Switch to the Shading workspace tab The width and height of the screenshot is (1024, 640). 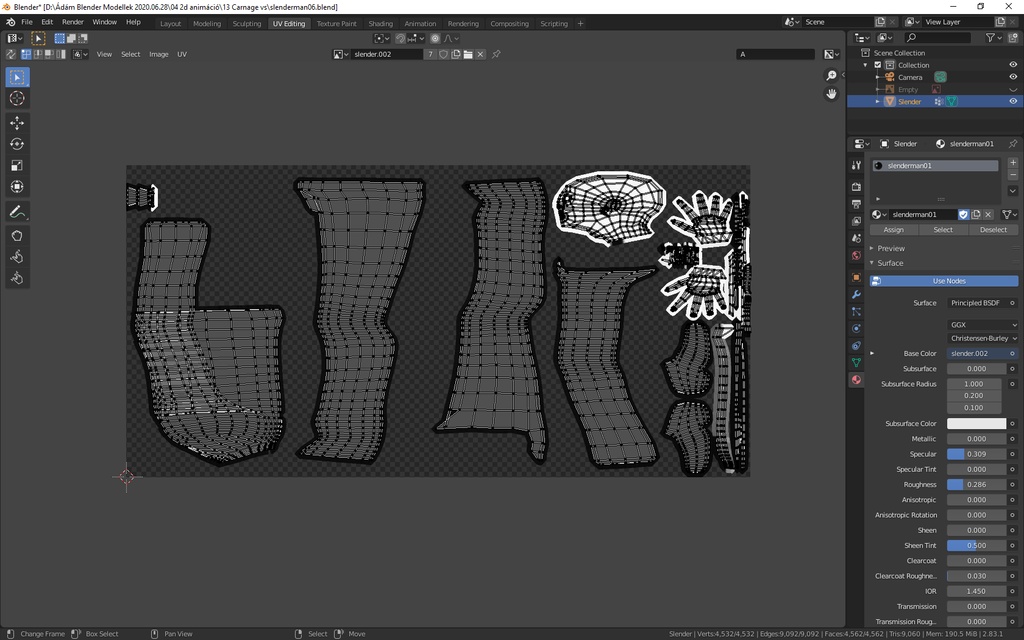coord(380,24)
